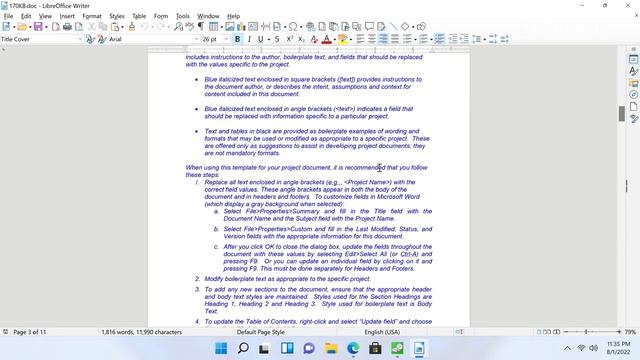Align paragraph left
Screen dimensions: 640x360
(360, 39)
